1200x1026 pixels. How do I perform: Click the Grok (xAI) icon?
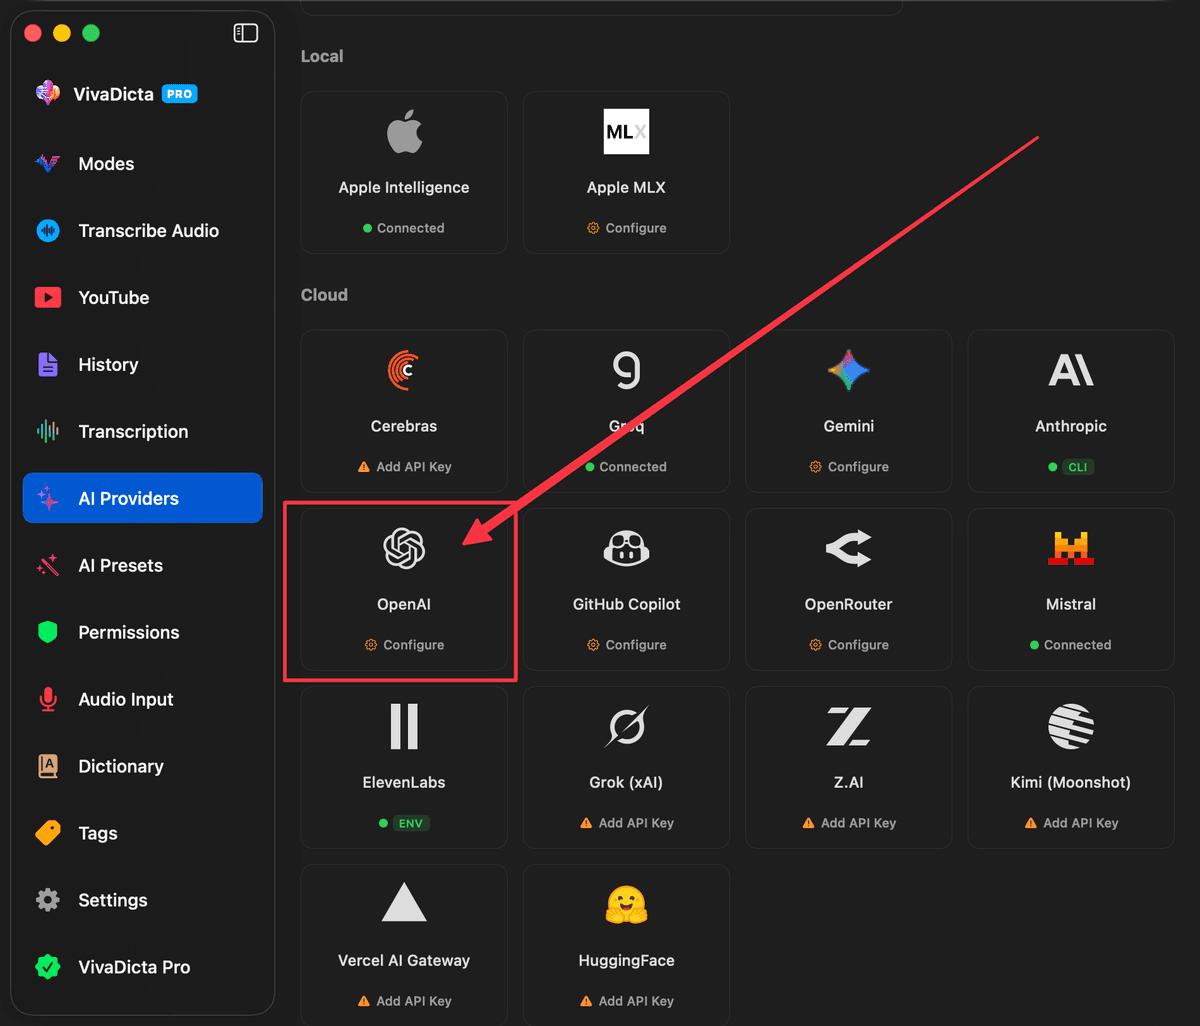(626, 726)
